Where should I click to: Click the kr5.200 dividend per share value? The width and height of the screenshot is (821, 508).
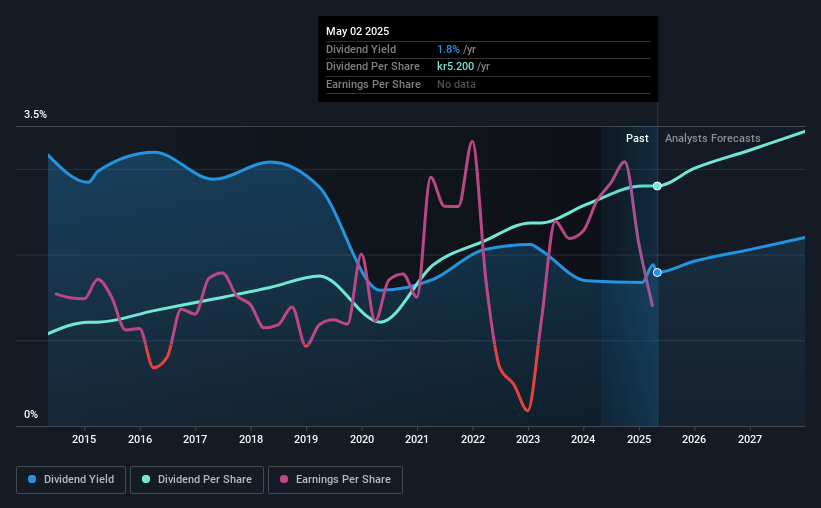[456, 67]
